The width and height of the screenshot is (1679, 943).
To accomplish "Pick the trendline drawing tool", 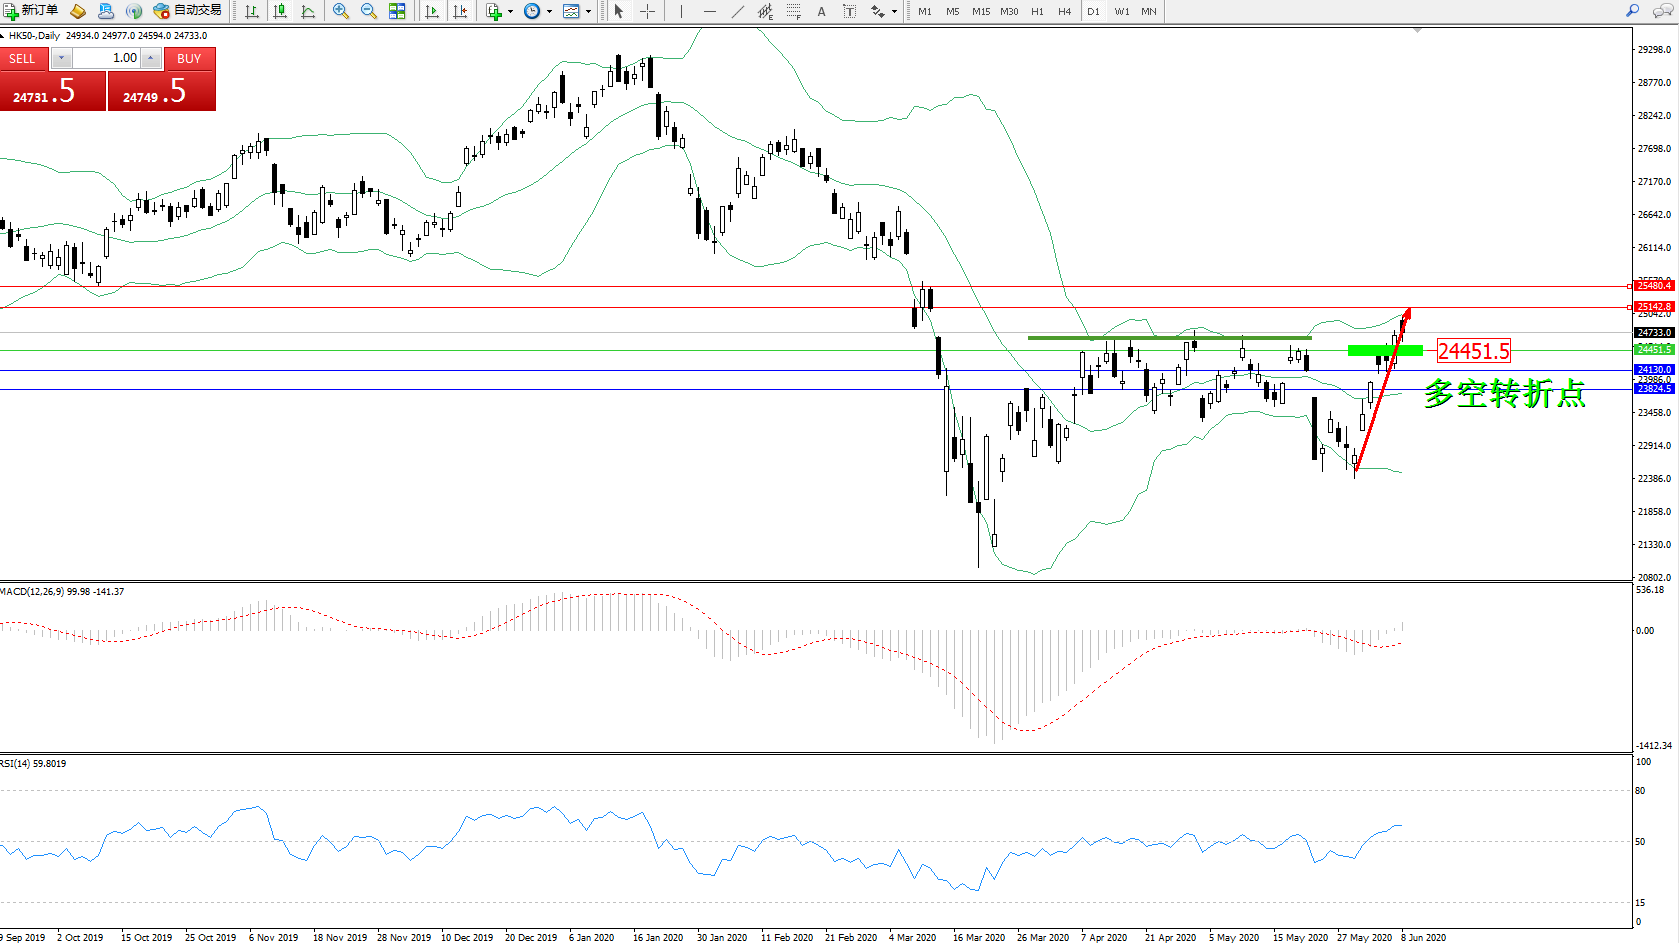I will [737, 11].
